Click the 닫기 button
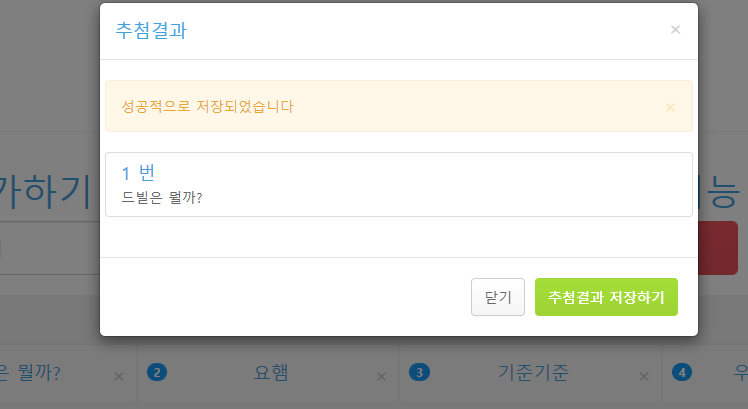 498,297
